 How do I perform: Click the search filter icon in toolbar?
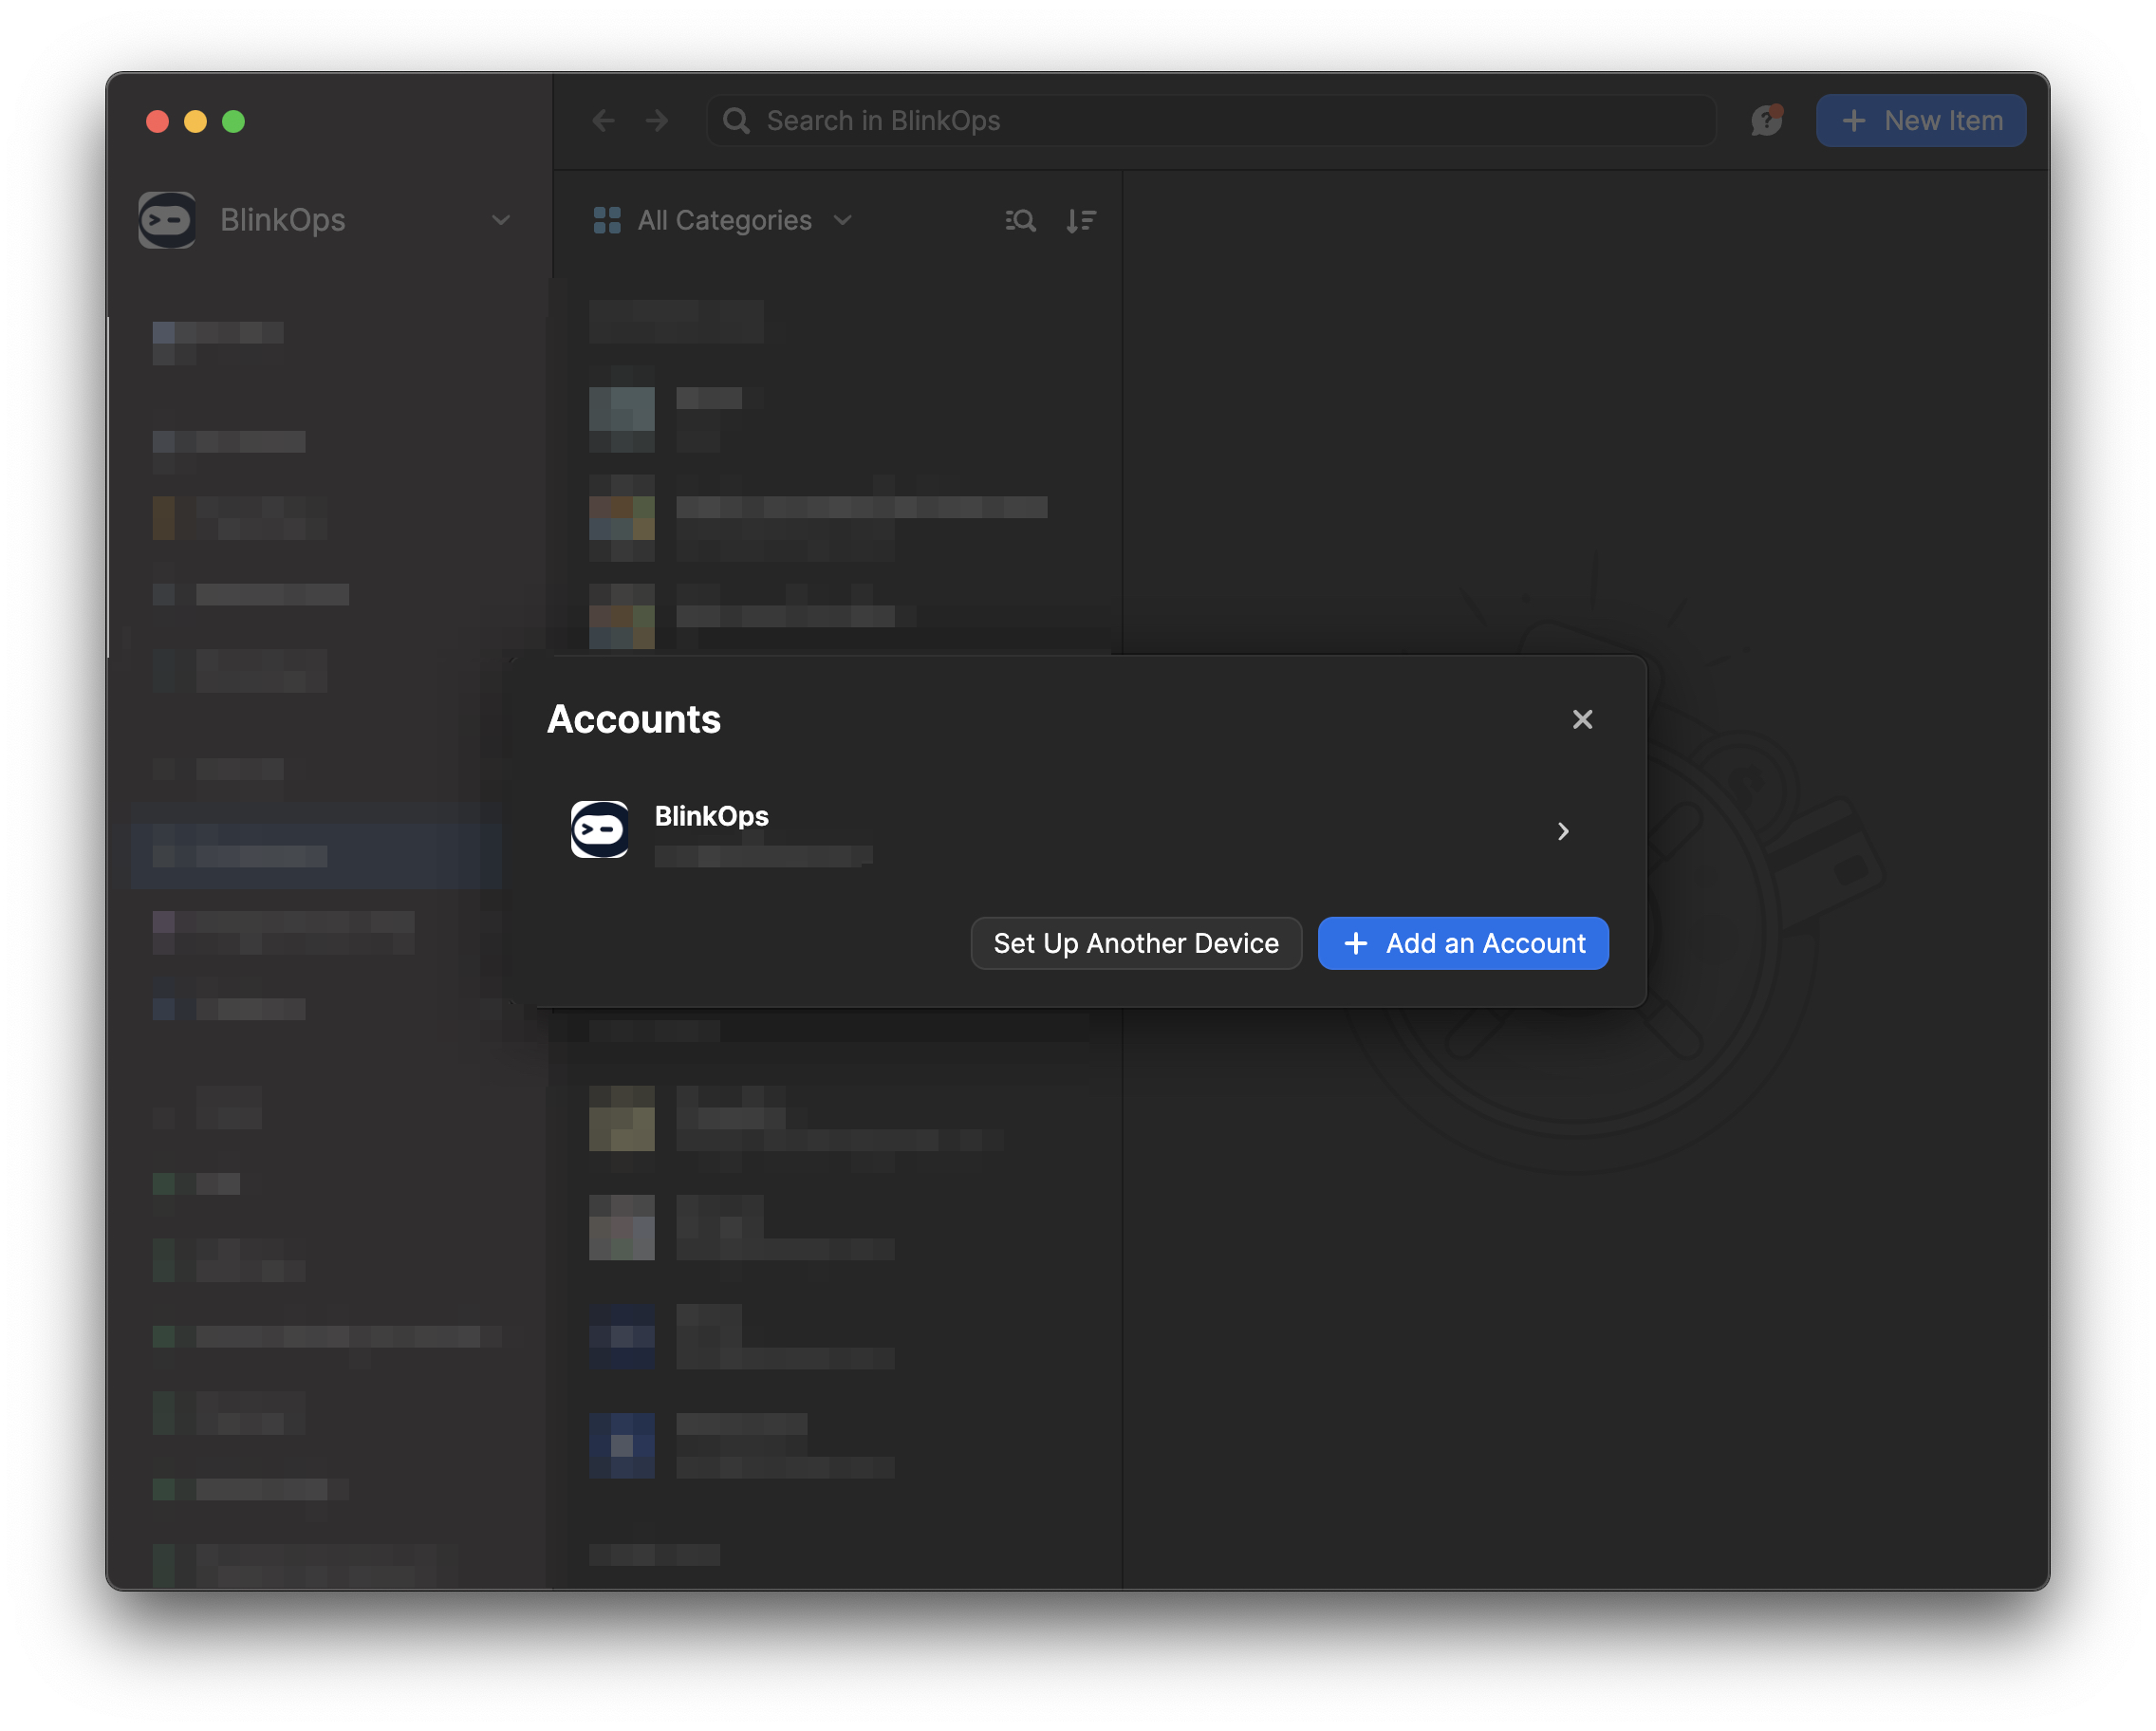[1019, 219]
